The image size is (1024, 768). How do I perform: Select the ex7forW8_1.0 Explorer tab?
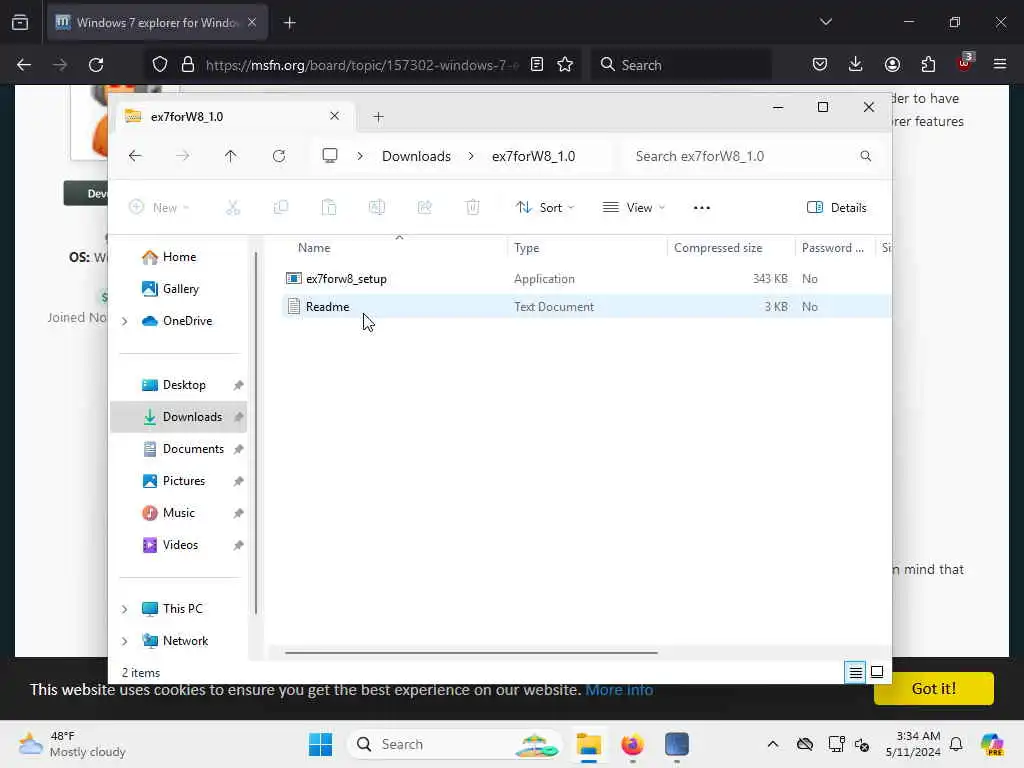(234, 117)
